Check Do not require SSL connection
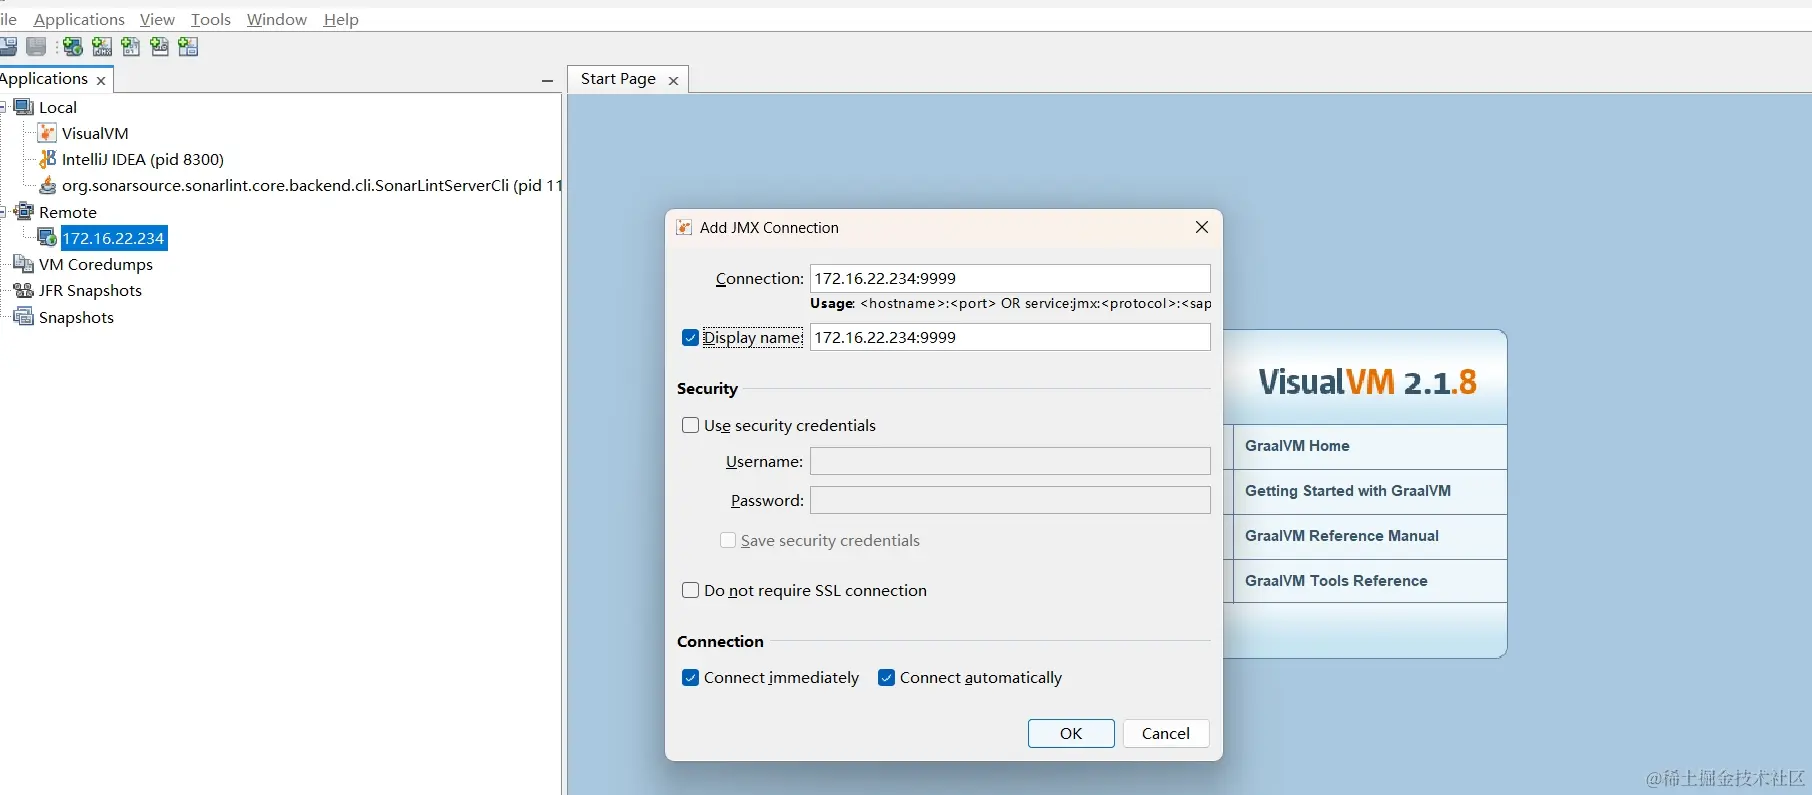 (x=690, y=590)
